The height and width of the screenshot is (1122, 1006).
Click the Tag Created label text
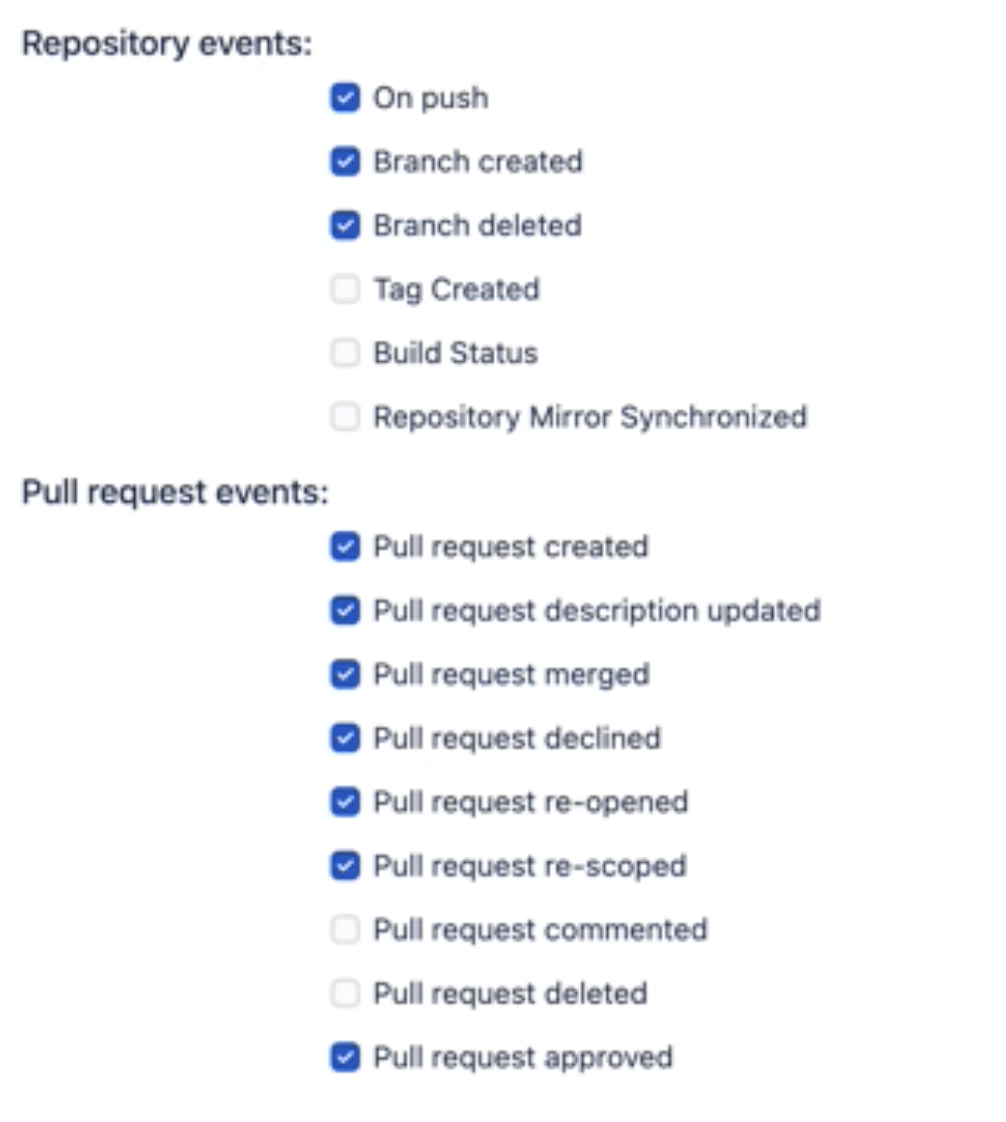point(455,289)
